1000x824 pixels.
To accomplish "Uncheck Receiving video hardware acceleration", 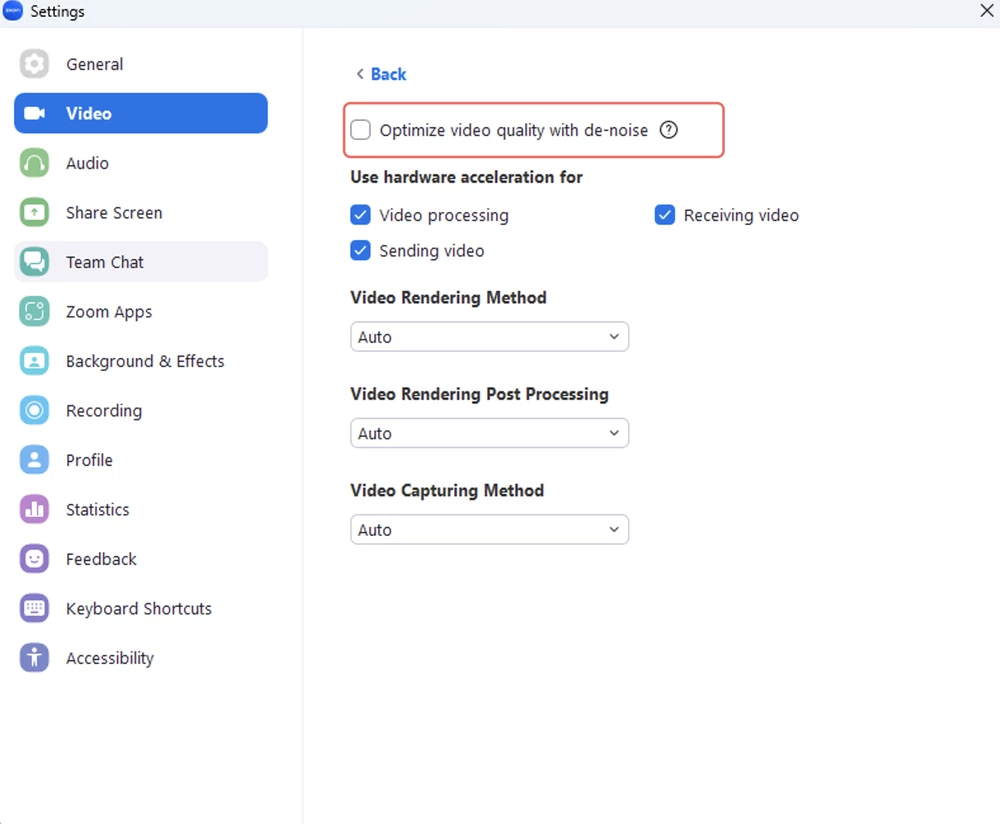I will pyautogui.click(x=665, y=215).
